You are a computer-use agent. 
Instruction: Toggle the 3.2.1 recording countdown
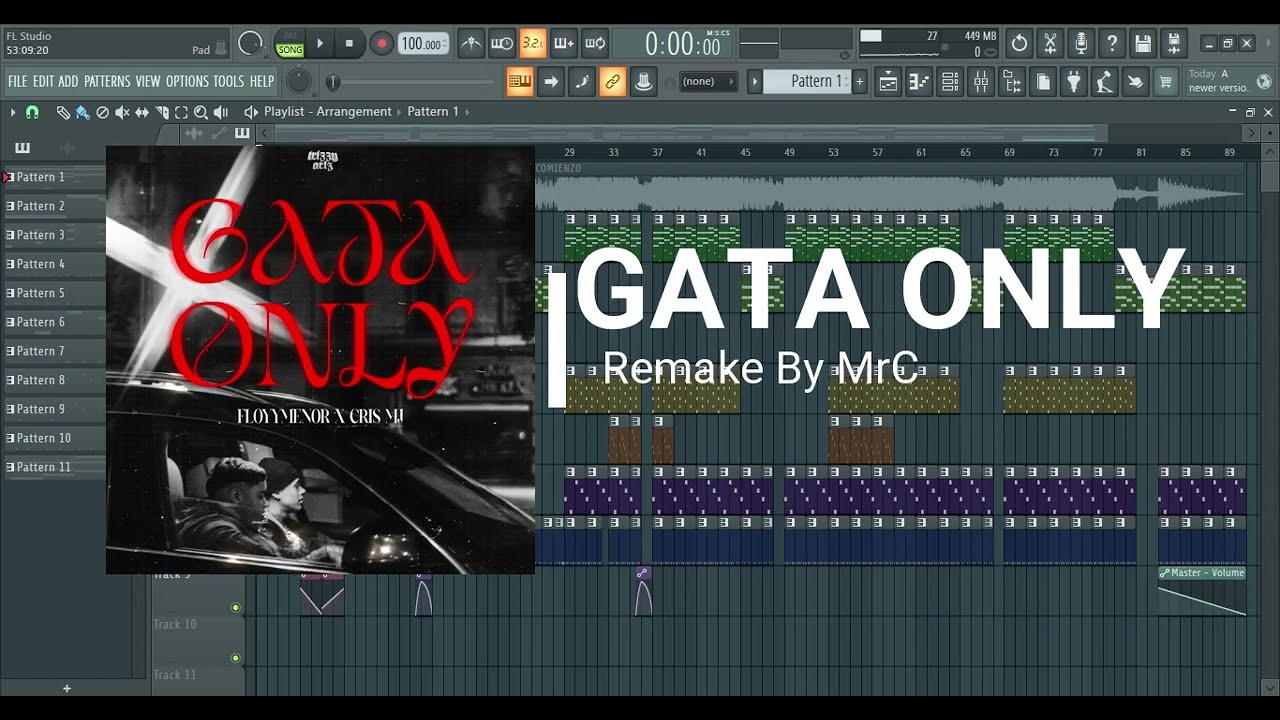tap(533, 43)
